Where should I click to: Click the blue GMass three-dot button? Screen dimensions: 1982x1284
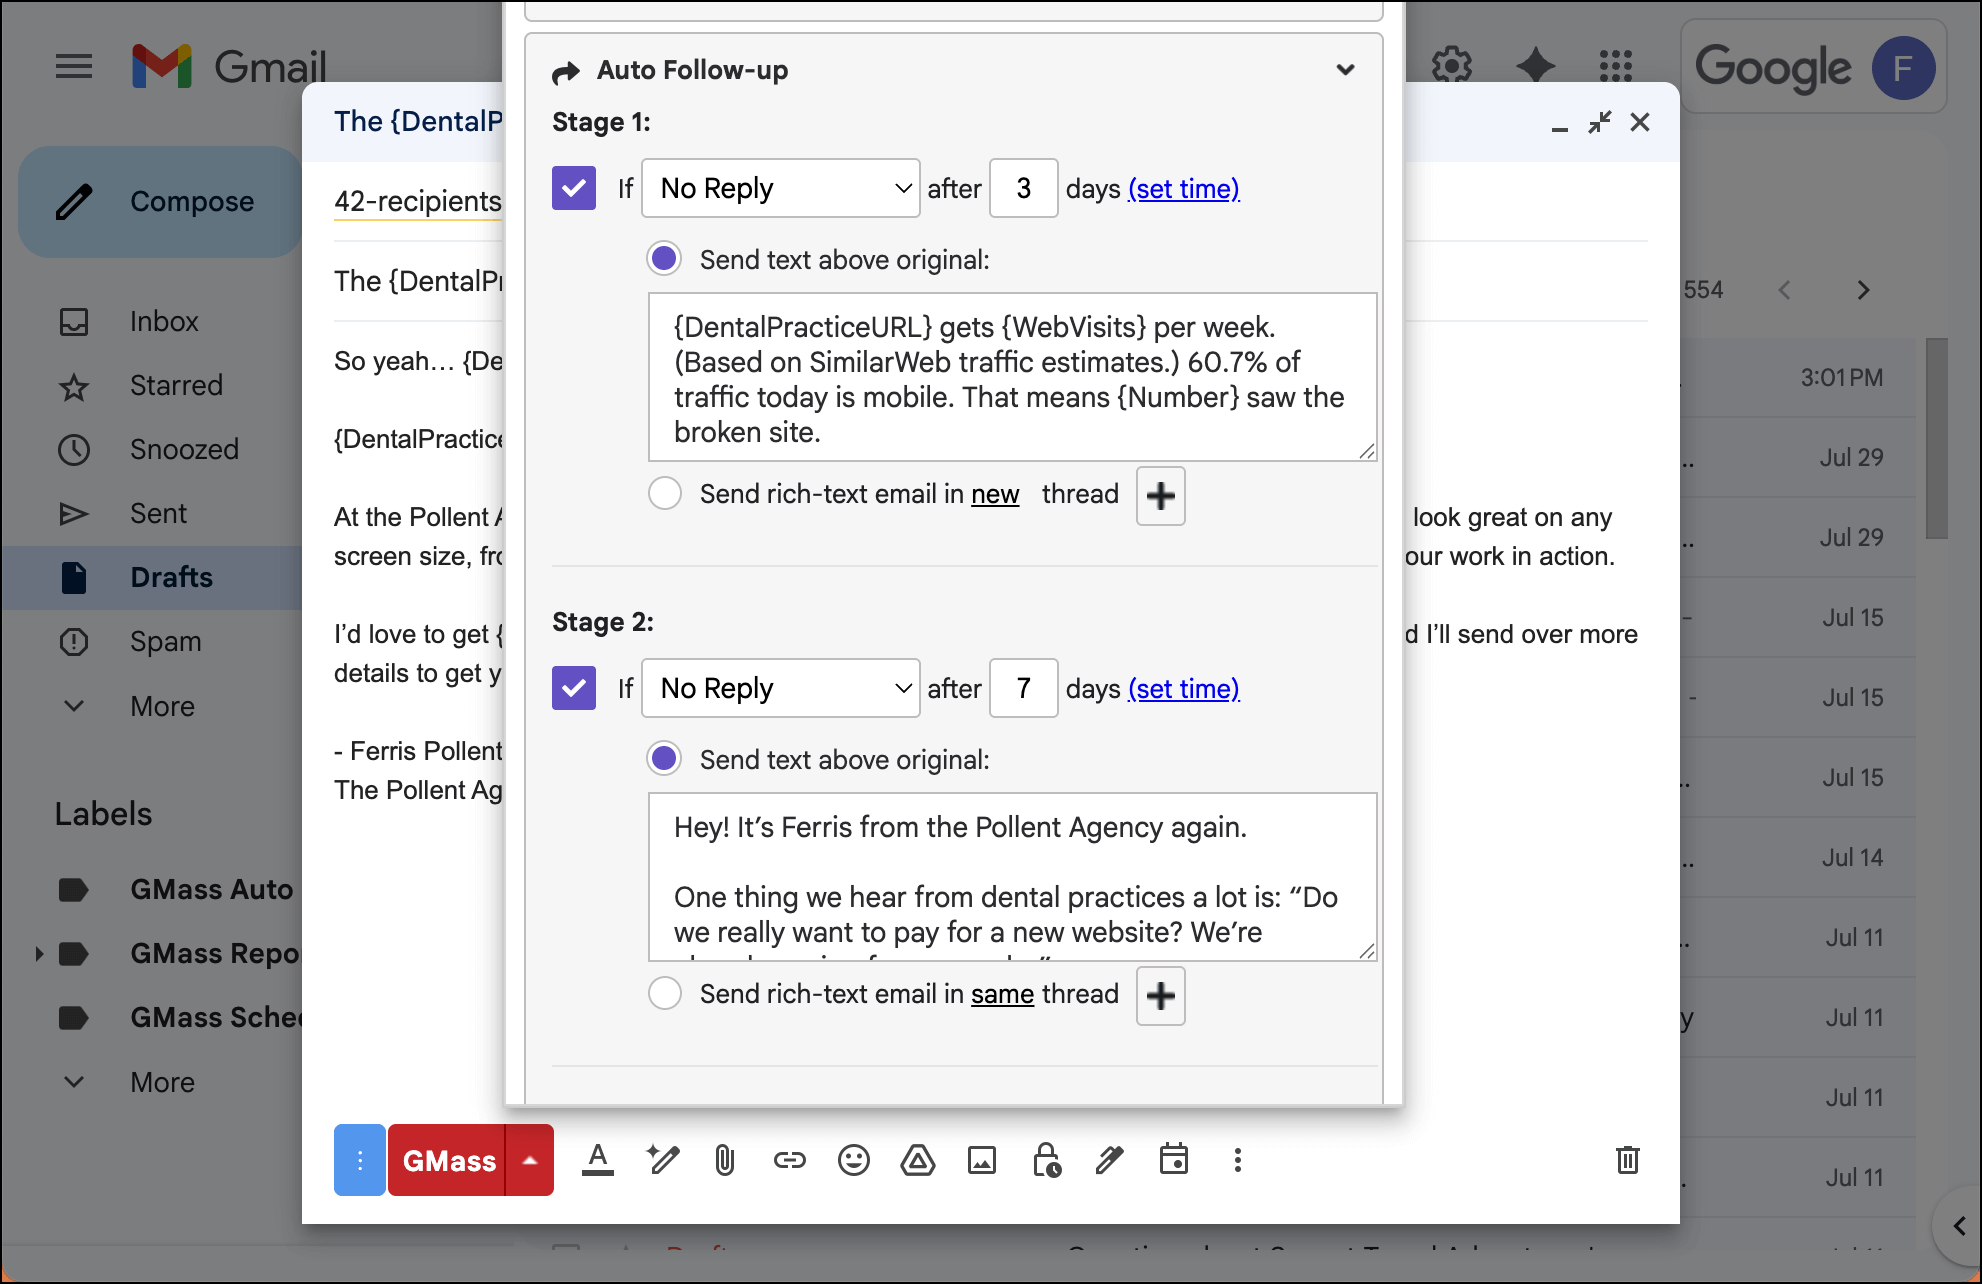[360, 1160]
